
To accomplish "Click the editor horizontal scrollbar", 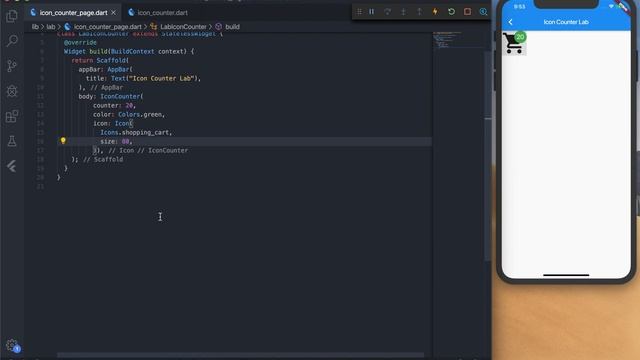I will 240,355.
